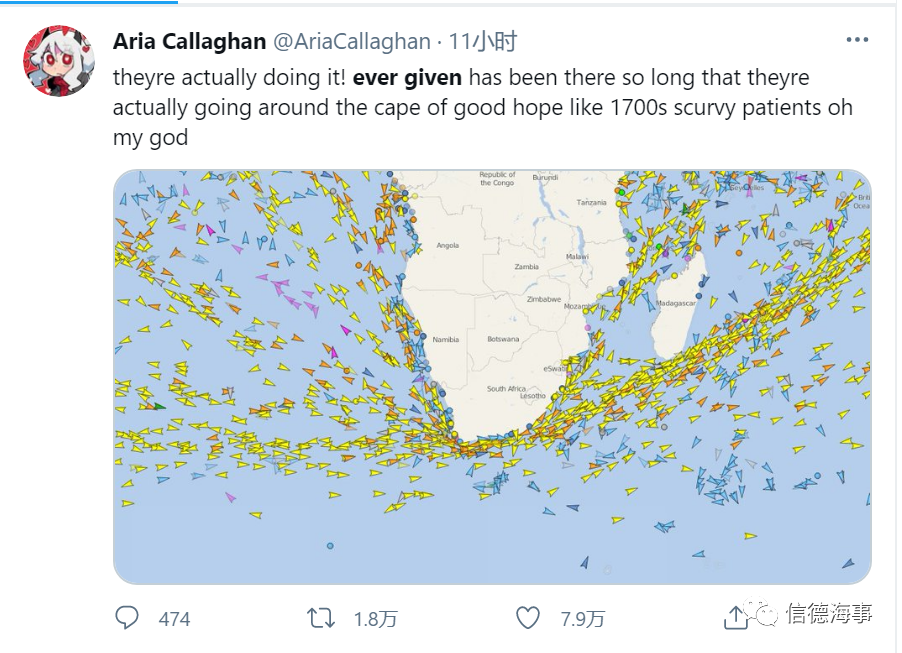This screenshot has width=902, height=653.
Task: Click the retweet arrows icon
Action: [x=321, y=618]
